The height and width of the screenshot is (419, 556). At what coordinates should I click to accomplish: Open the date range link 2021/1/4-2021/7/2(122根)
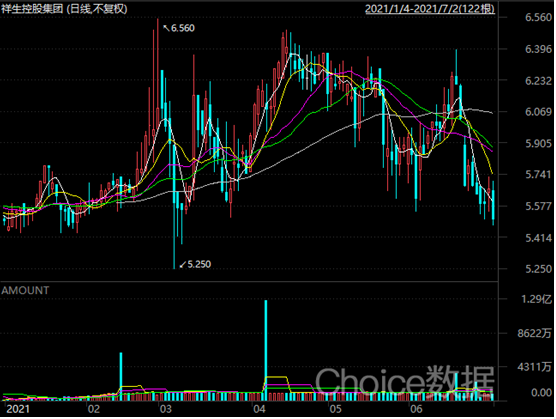430,9
